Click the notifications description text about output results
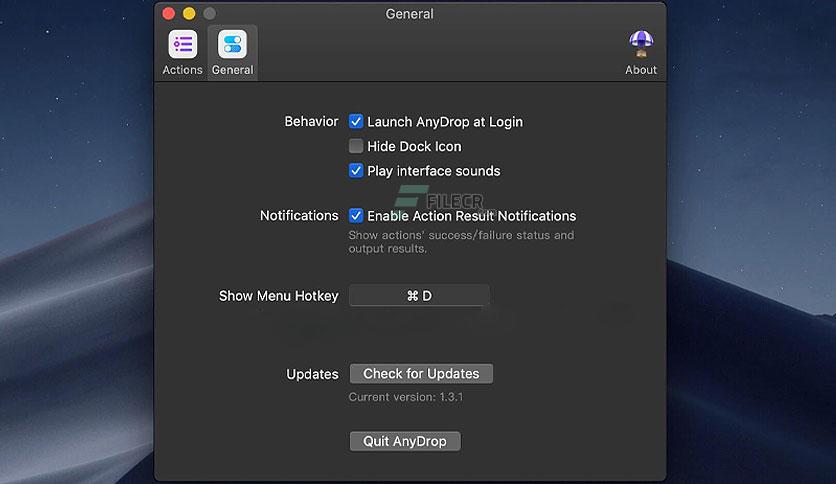Image resolution: width=836 pixels, height=484 pixels. (461, 242)
